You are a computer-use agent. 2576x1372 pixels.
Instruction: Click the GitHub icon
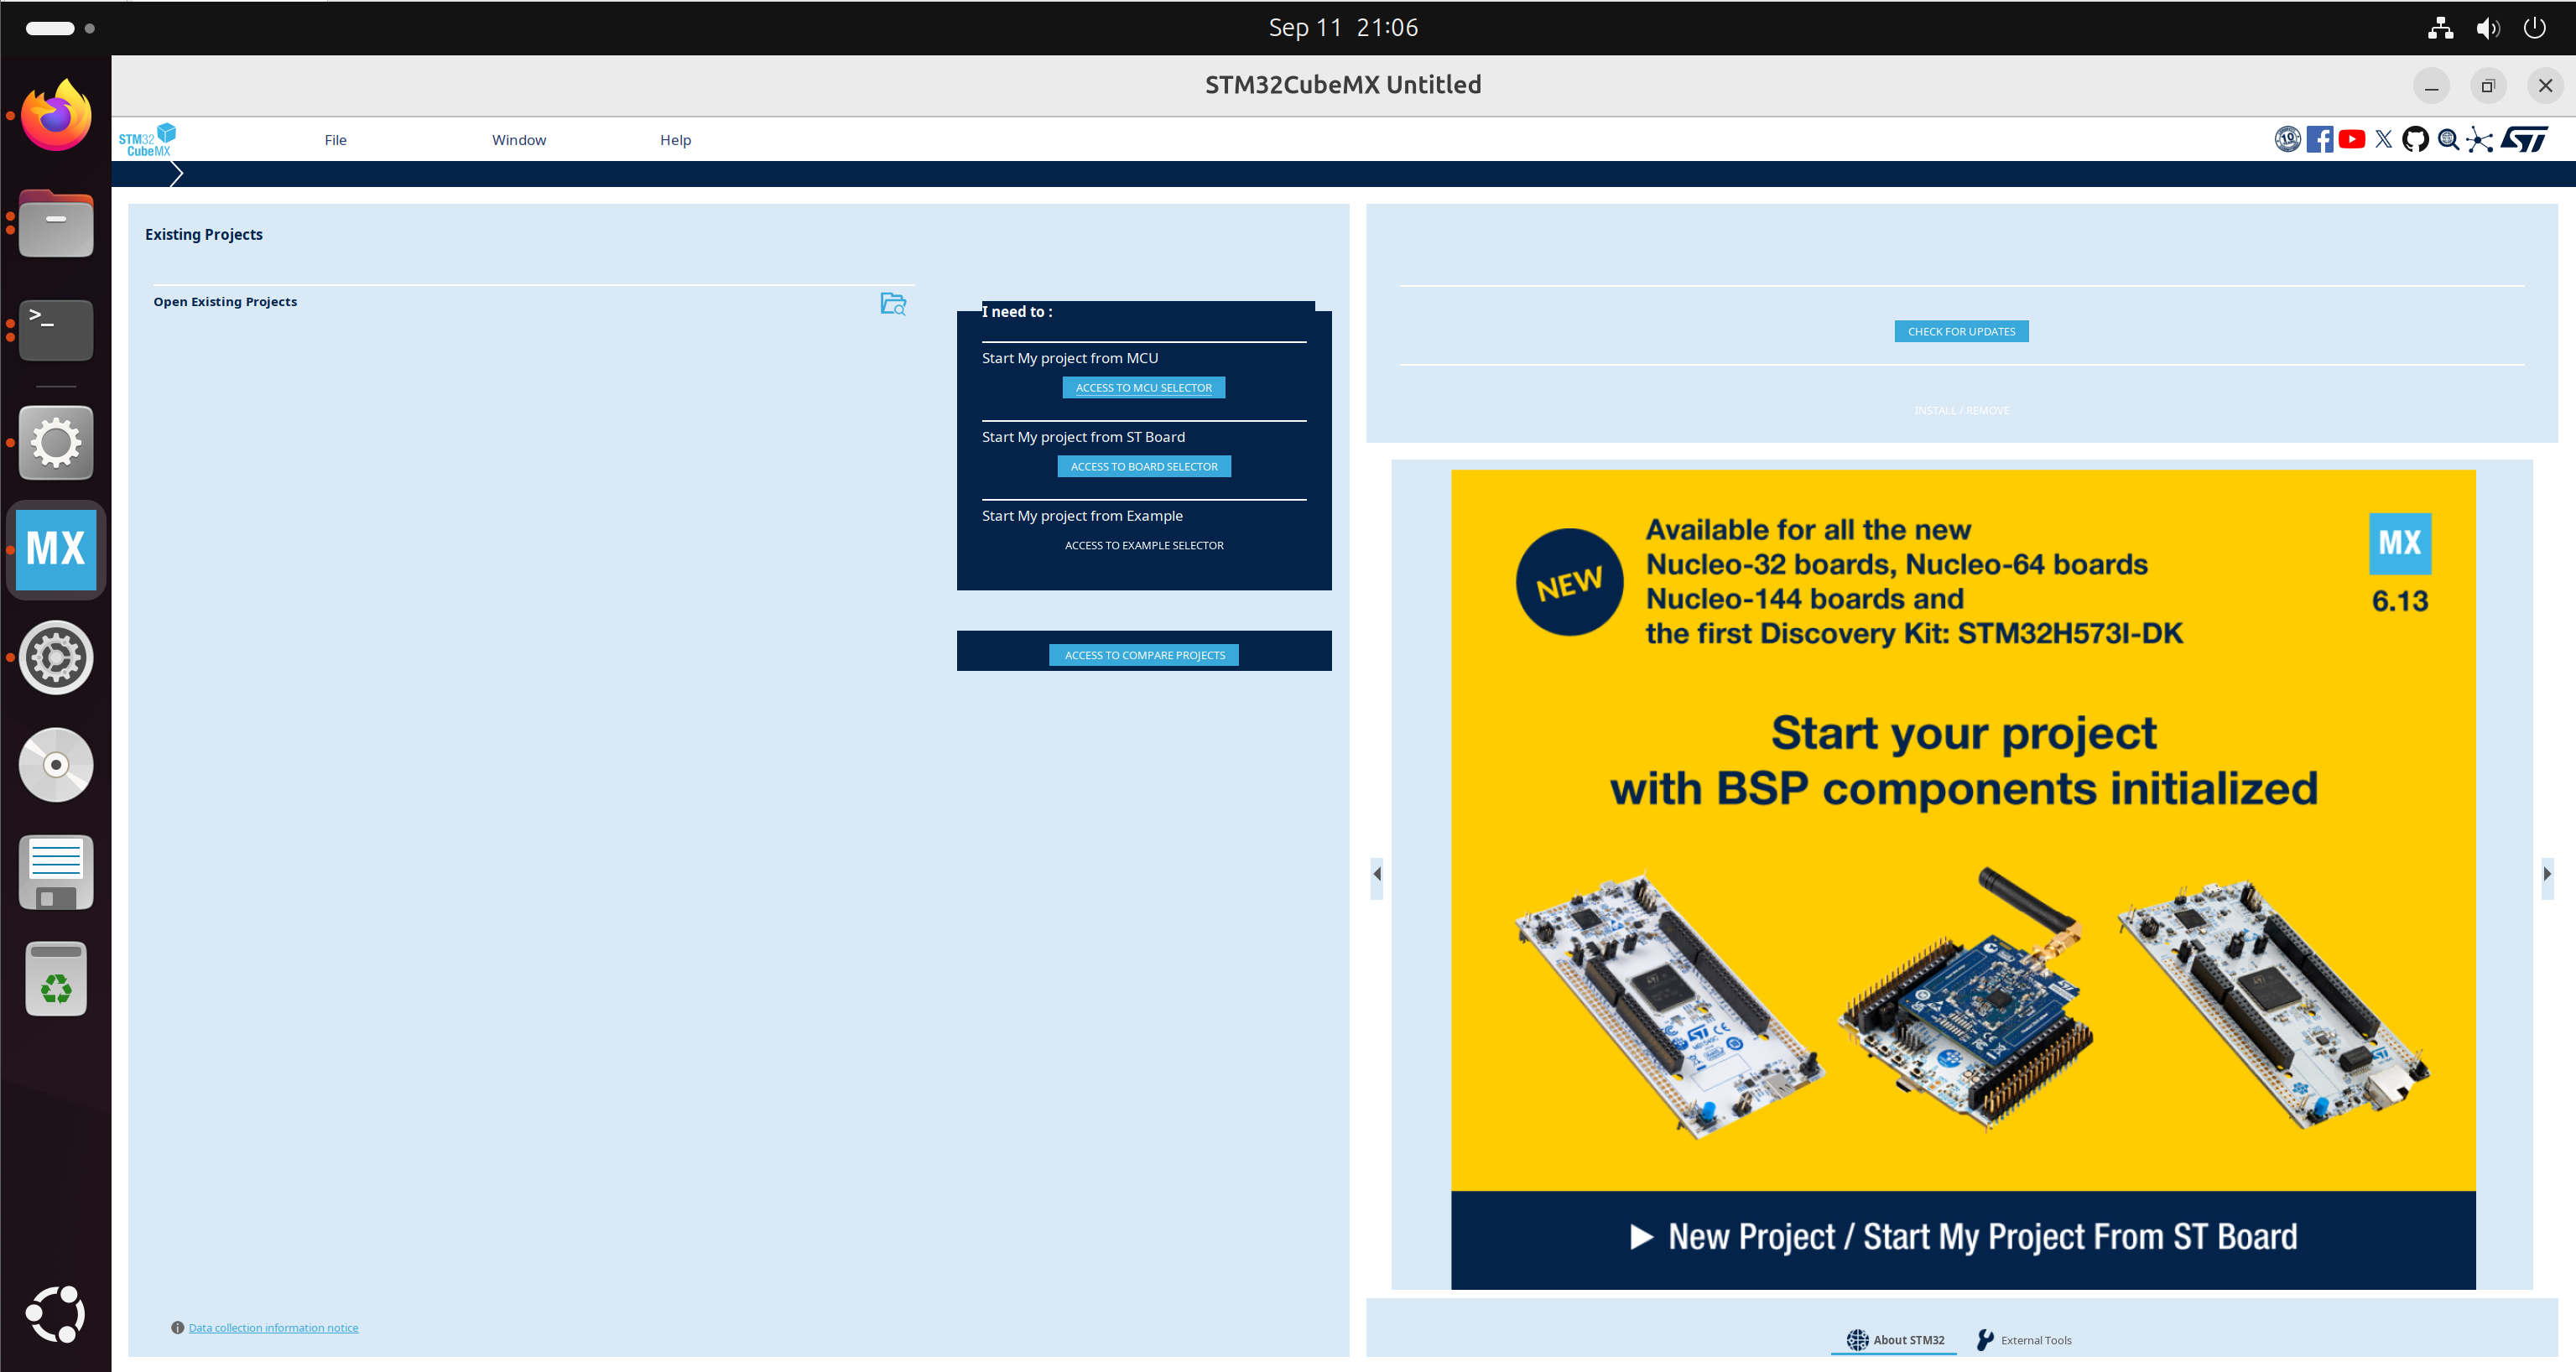click(x=2415, y=140)
